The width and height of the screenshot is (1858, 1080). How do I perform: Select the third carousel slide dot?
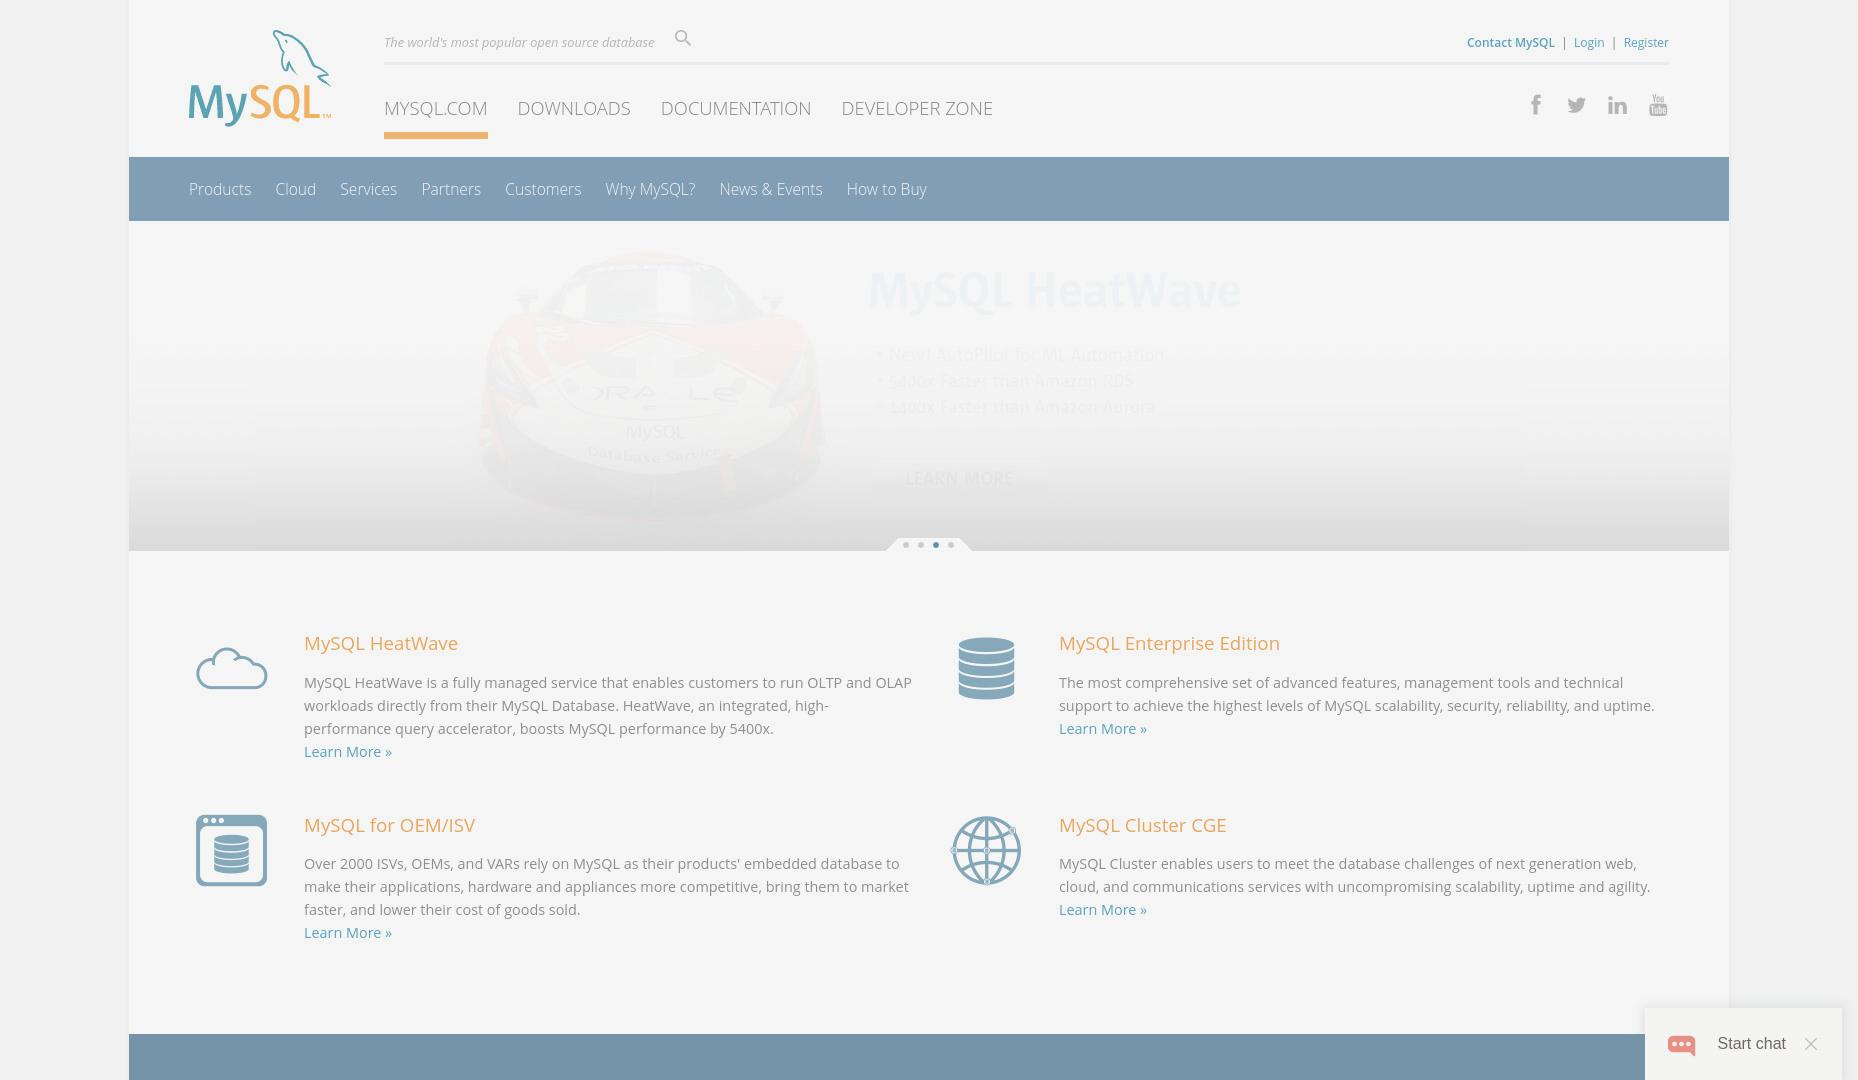[x=936, y=545]
